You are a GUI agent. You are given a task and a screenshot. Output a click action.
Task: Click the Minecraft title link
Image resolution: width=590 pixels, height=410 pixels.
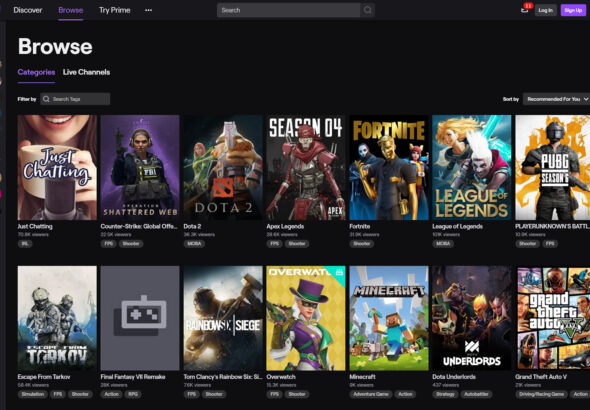[362, 377]
